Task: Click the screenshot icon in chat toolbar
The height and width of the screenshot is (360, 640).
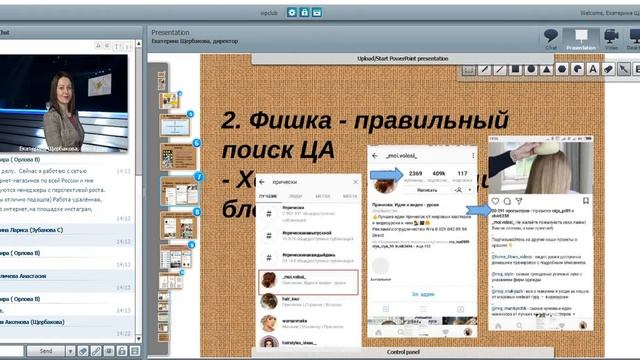Action: [x=109, y=351]
